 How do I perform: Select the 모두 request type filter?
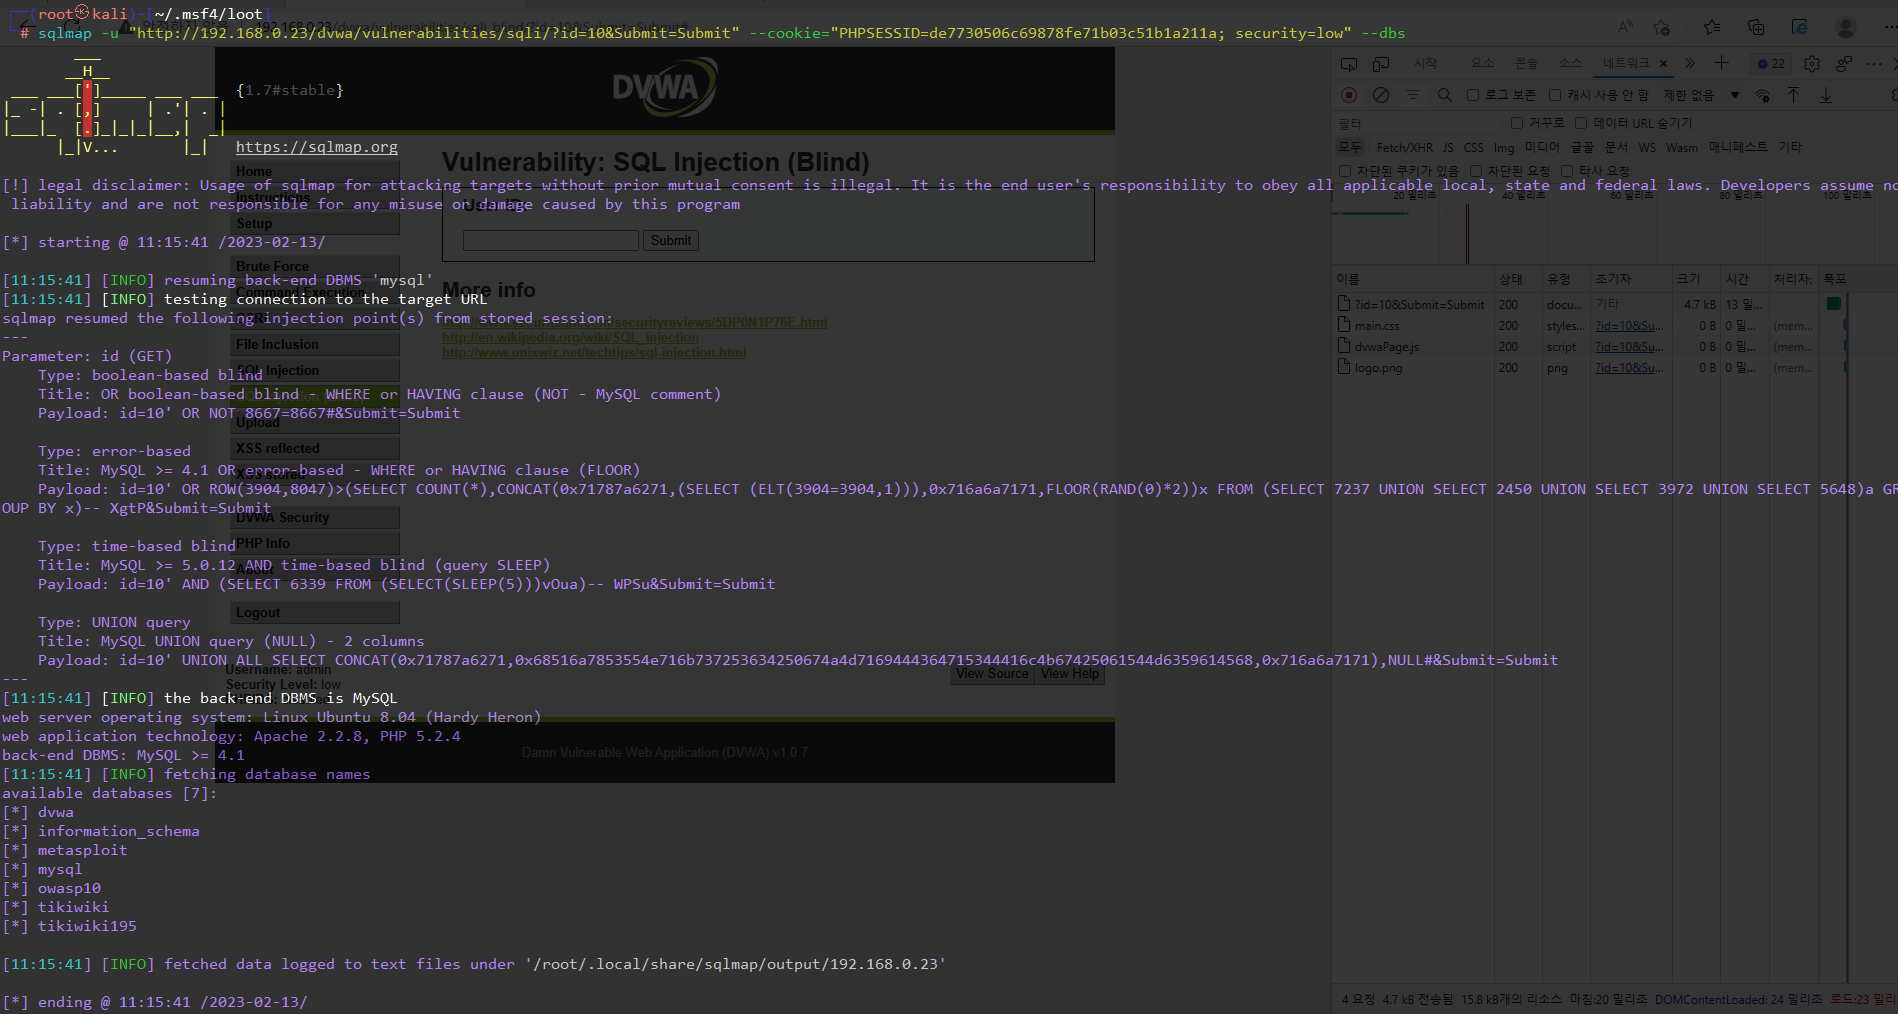(1350, 147)
